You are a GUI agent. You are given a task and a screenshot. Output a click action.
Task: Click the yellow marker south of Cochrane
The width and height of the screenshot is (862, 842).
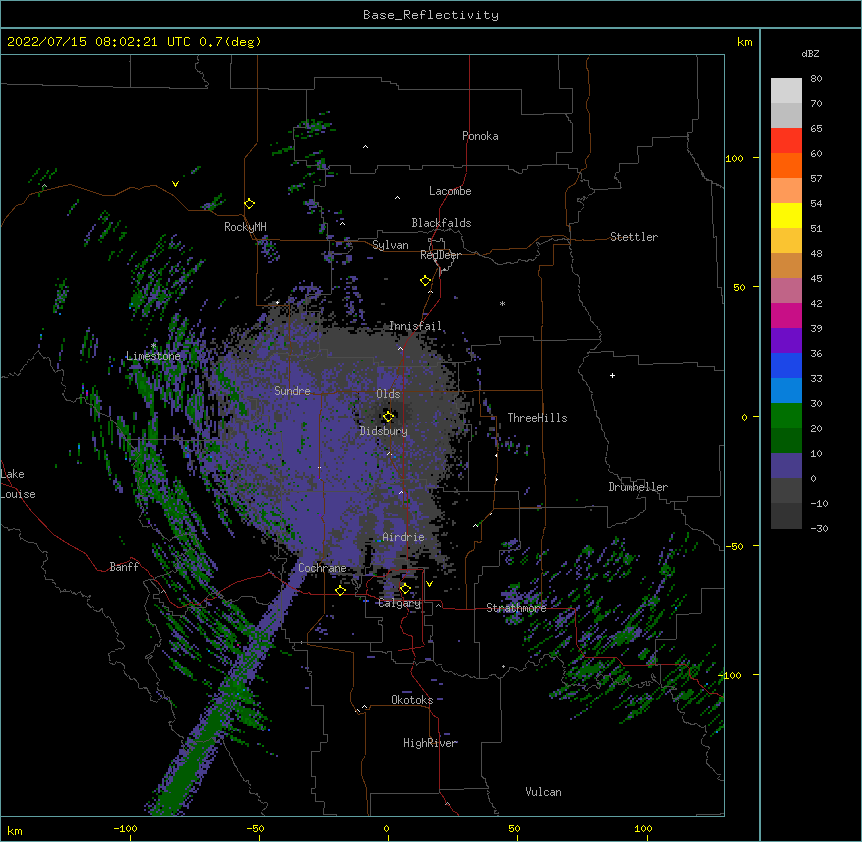point(340,590)
